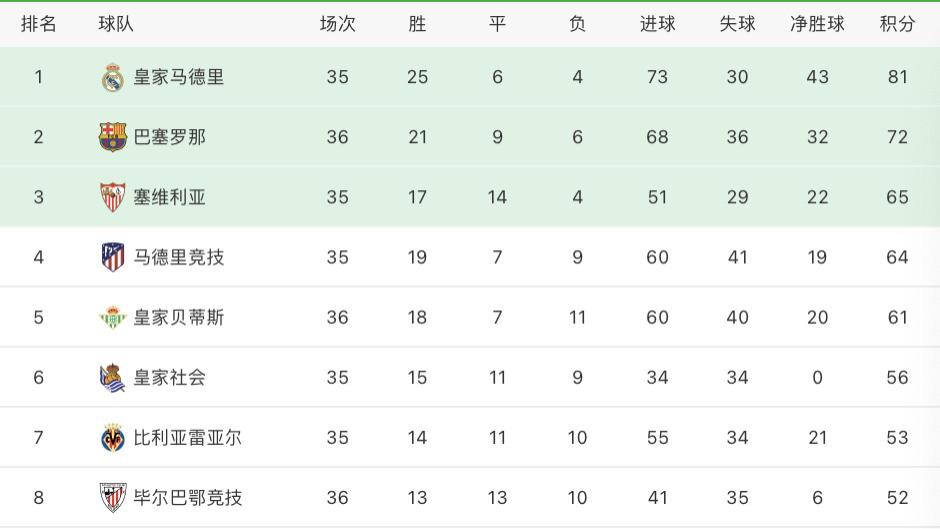940x529 pixels.
Task: Open team page for 巴塞罗那
Action: pos(170,137)
